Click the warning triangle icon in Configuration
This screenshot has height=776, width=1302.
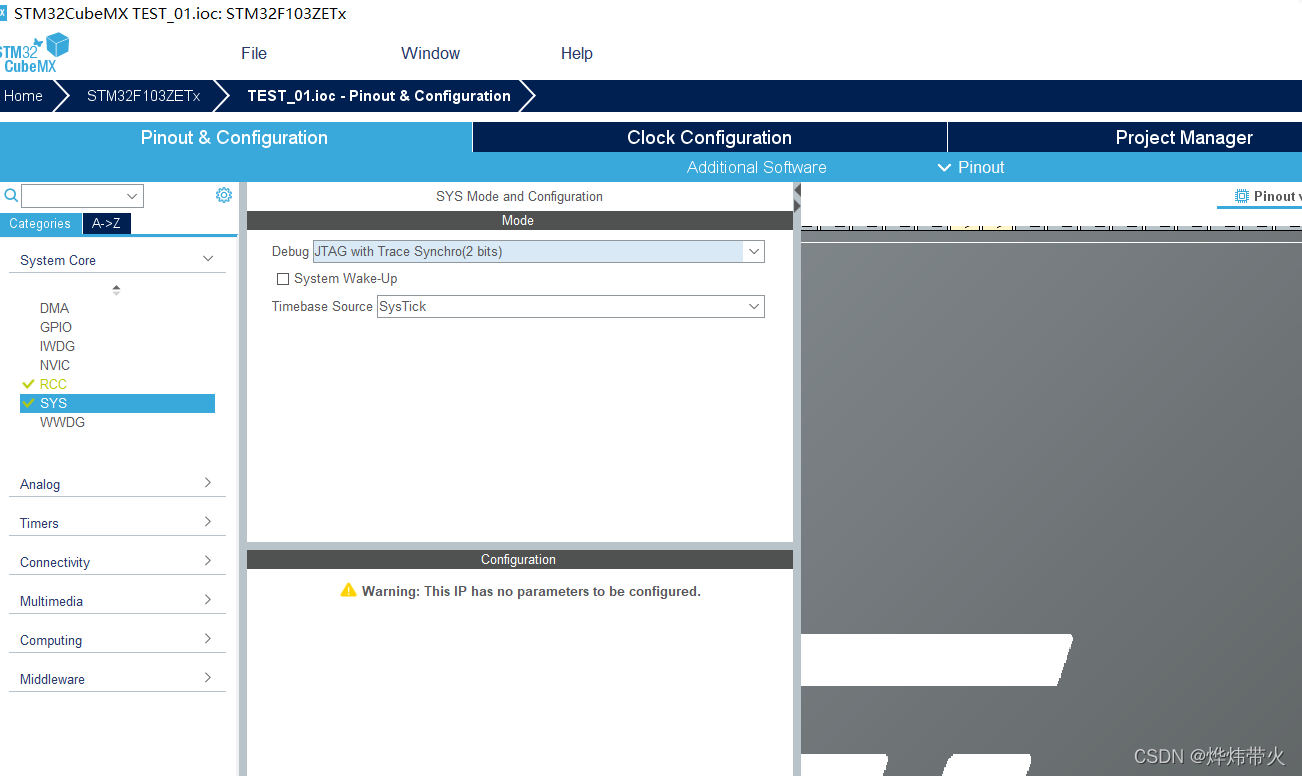click(348, 590)
